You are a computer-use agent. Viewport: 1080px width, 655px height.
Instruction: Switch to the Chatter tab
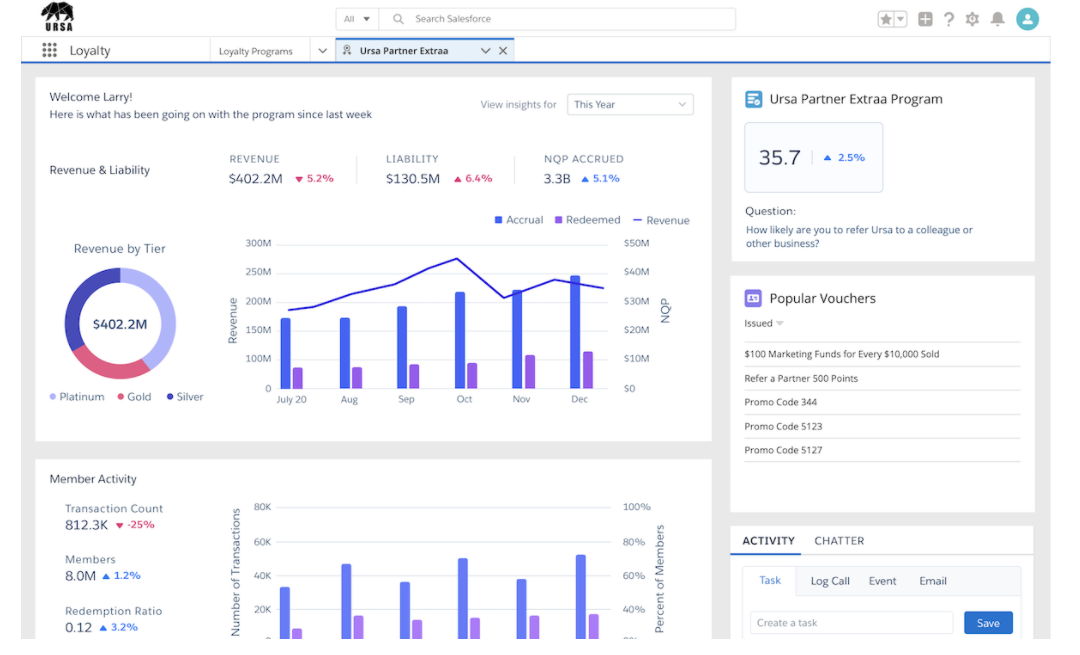coord(839,541)
